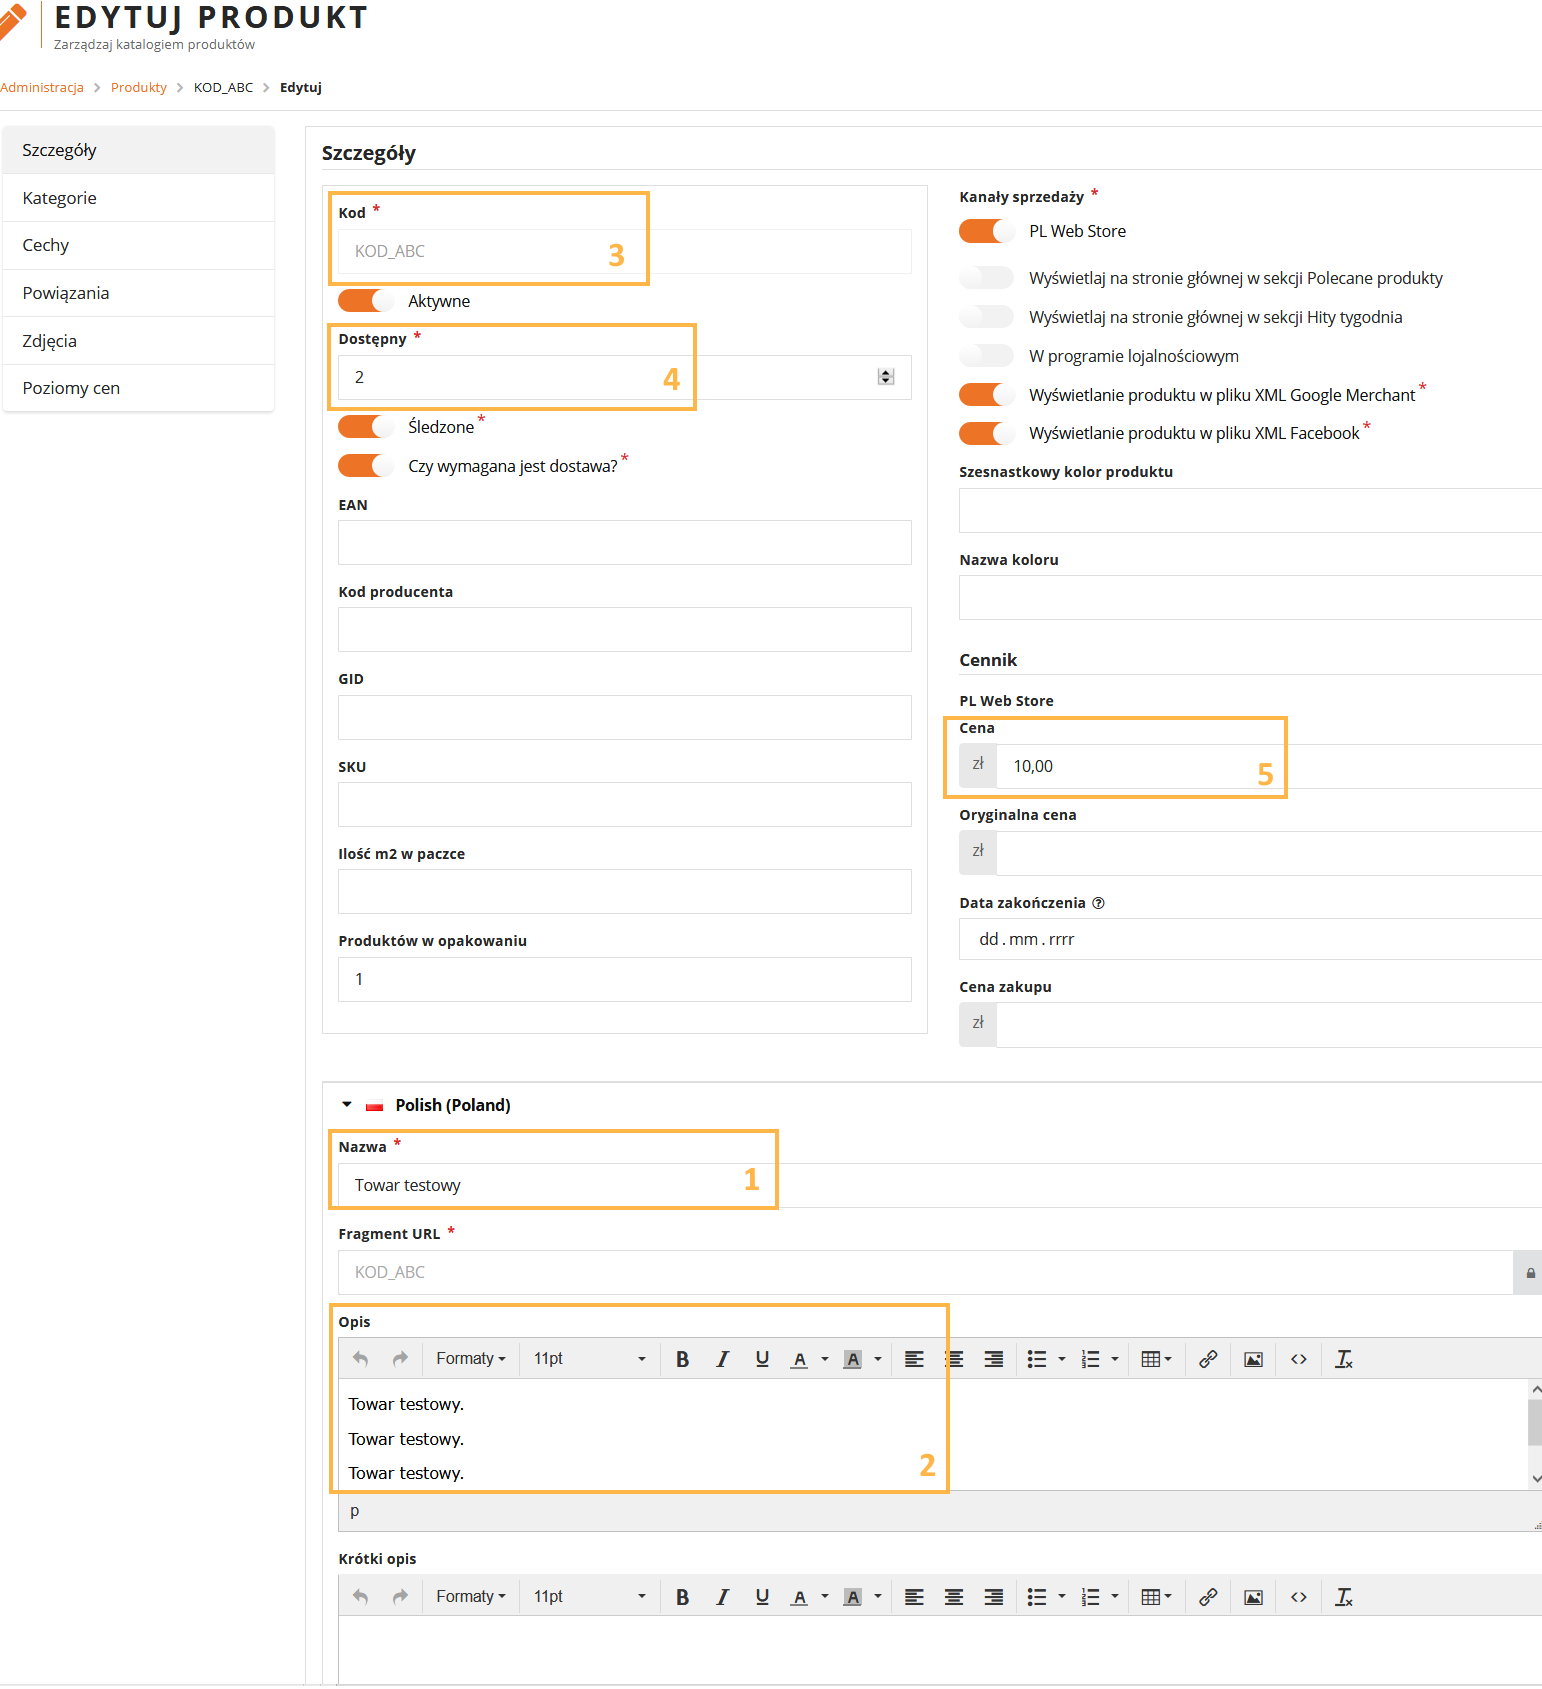
Task: Open text color picker arrow in Opis editor
Action: pyautogui.click(x=825, y=1359)
